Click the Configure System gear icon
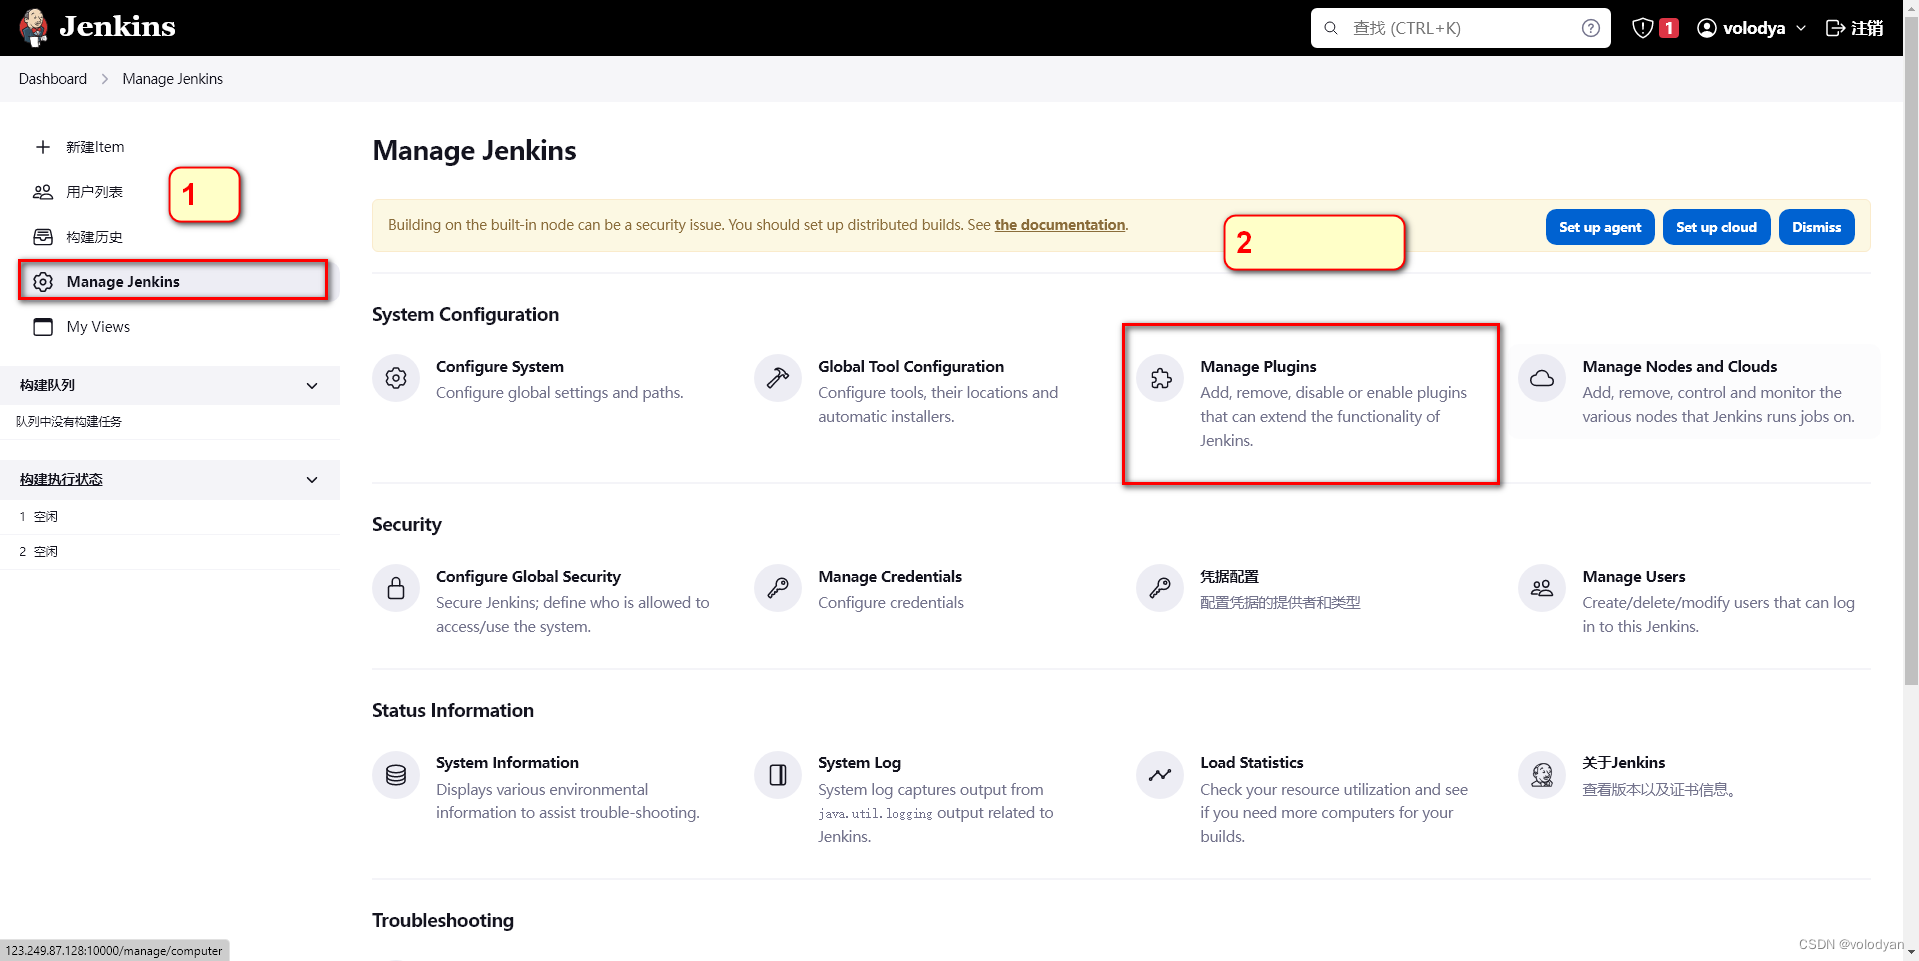 [x=396, y=378]
